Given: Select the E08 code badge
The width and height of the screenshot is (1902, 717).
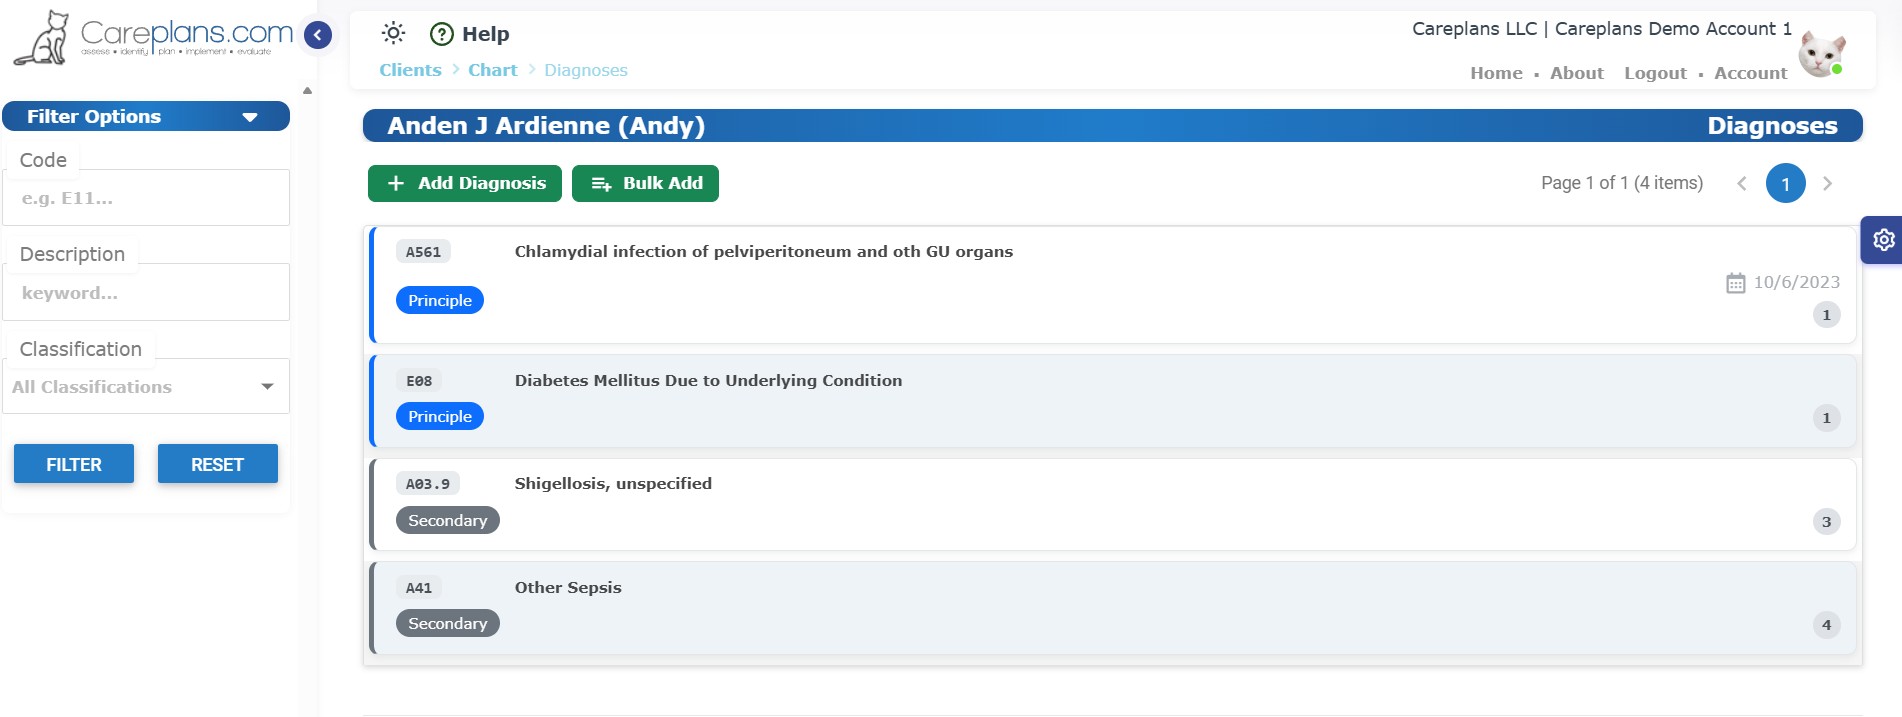Looking at the screenshot, I should tap(419, 381).
